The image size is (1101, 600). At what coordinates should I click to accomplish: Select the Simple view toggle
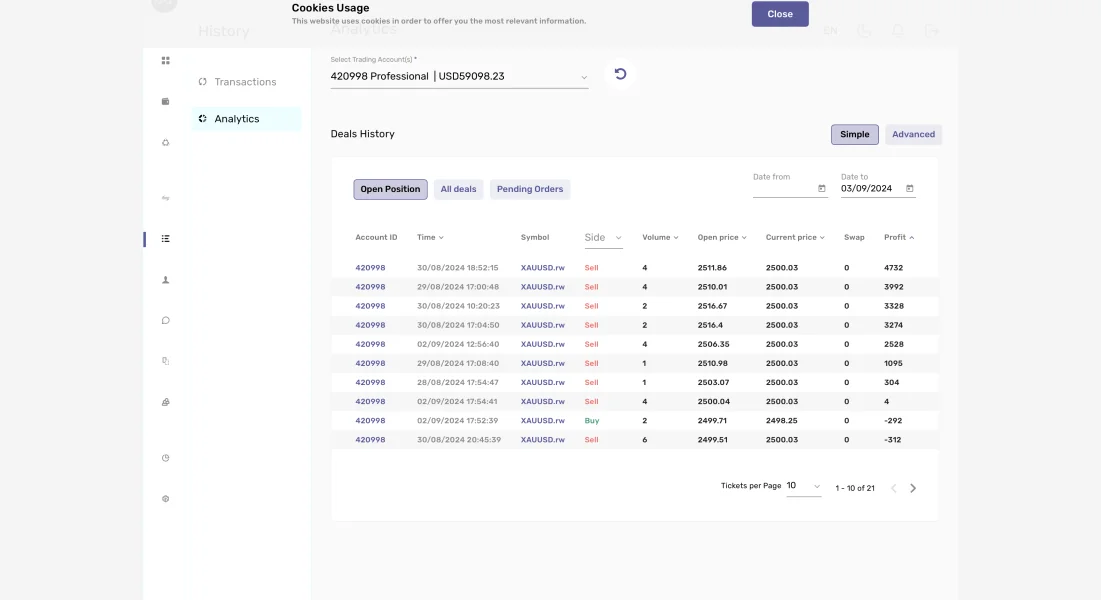[854, 134]
